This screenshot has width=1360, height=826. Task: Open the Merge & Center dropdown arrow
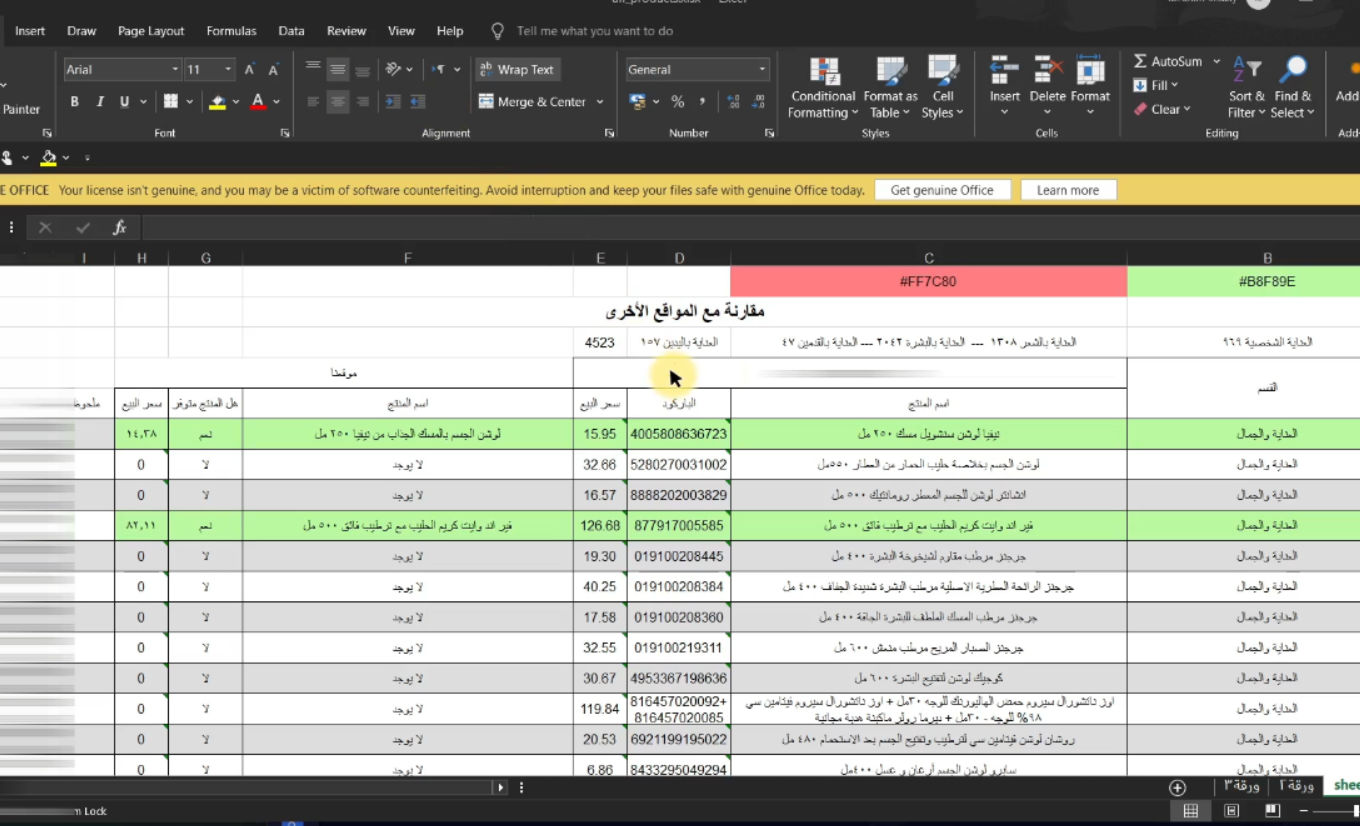point(600,102)
